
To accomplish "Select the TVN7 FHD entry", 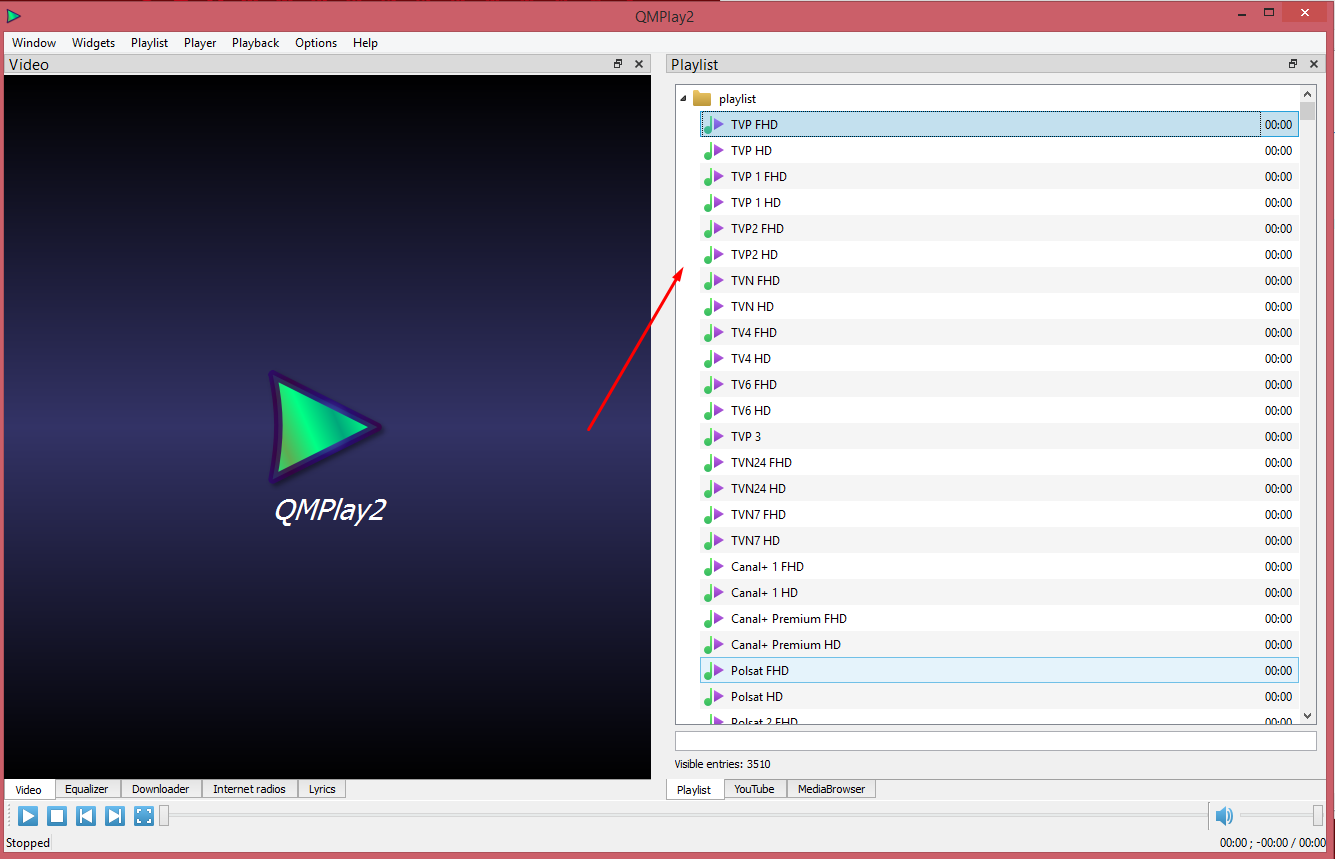I will (999, 515).
